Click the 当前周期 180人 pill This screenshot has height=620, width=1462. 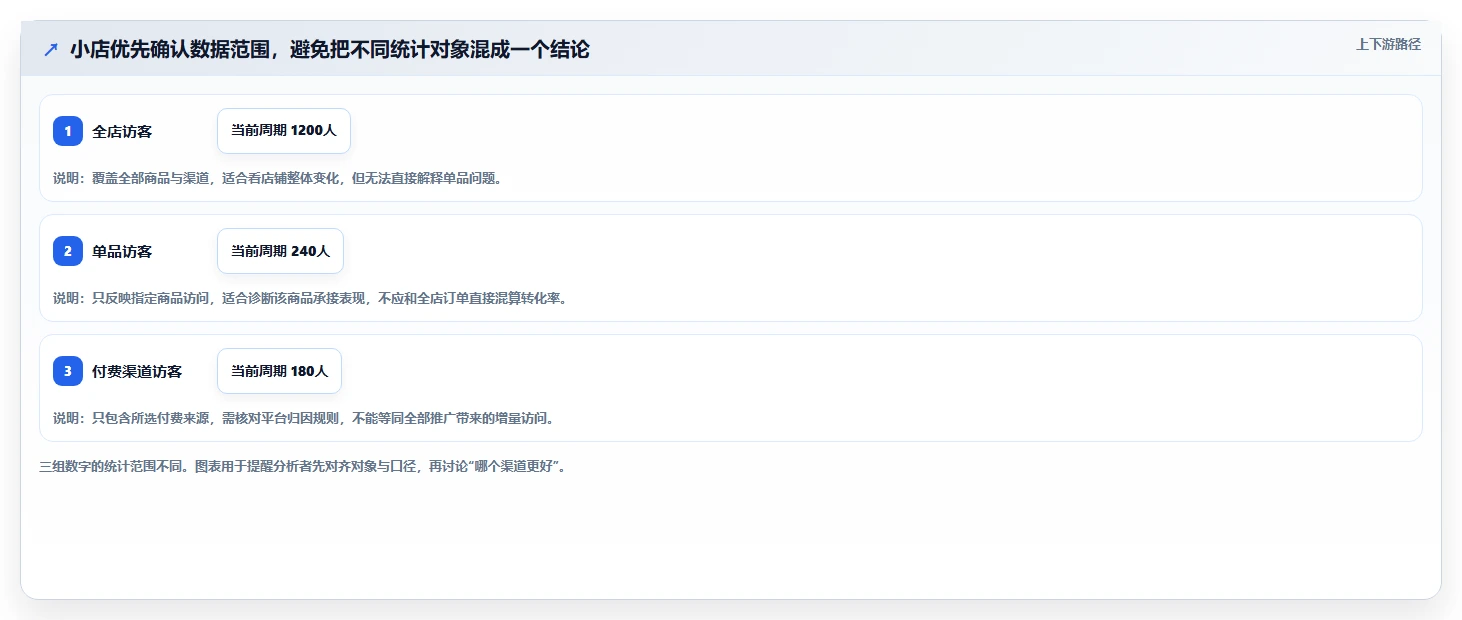pyautogui.click(x=279, y=371)
